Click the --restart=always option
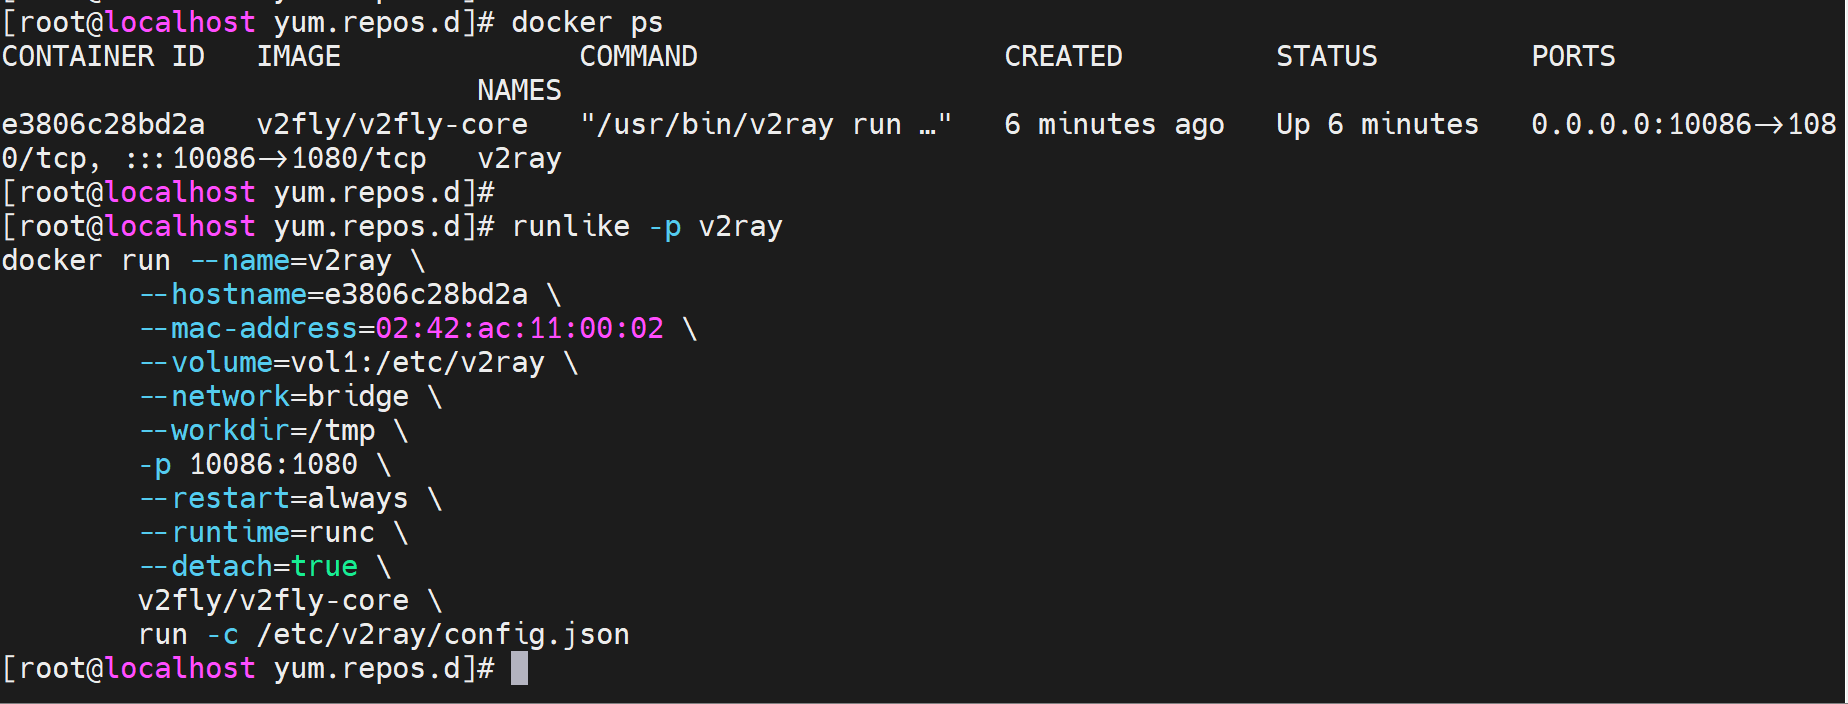 click(274, 499)
